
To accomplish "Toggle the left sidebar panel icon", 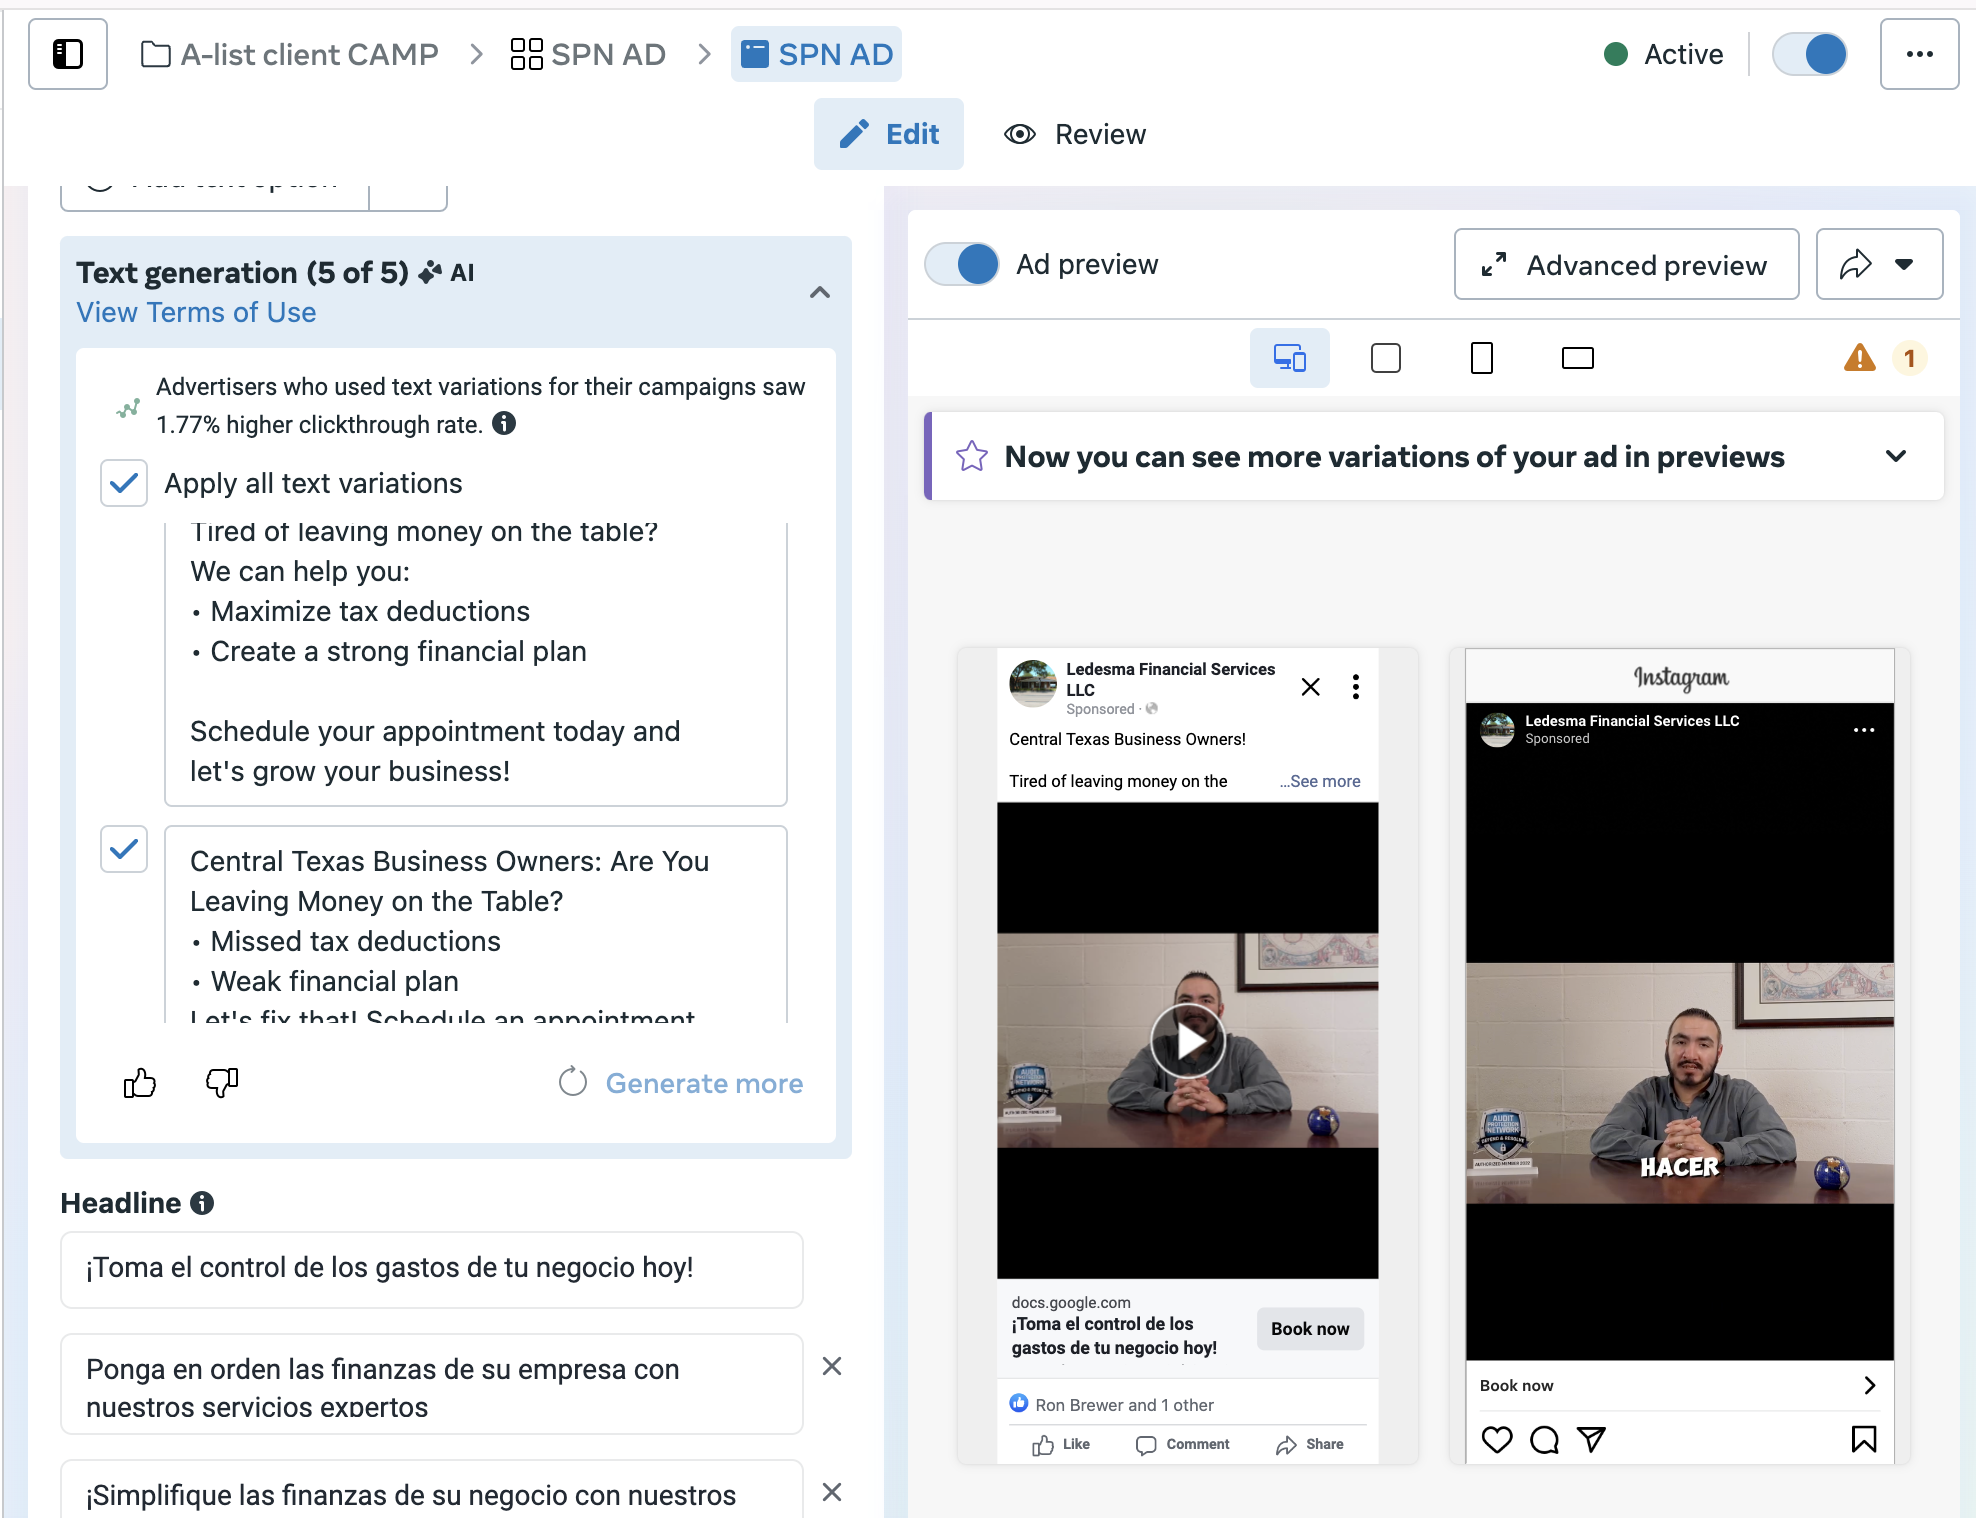I will [x=67, y=54].
